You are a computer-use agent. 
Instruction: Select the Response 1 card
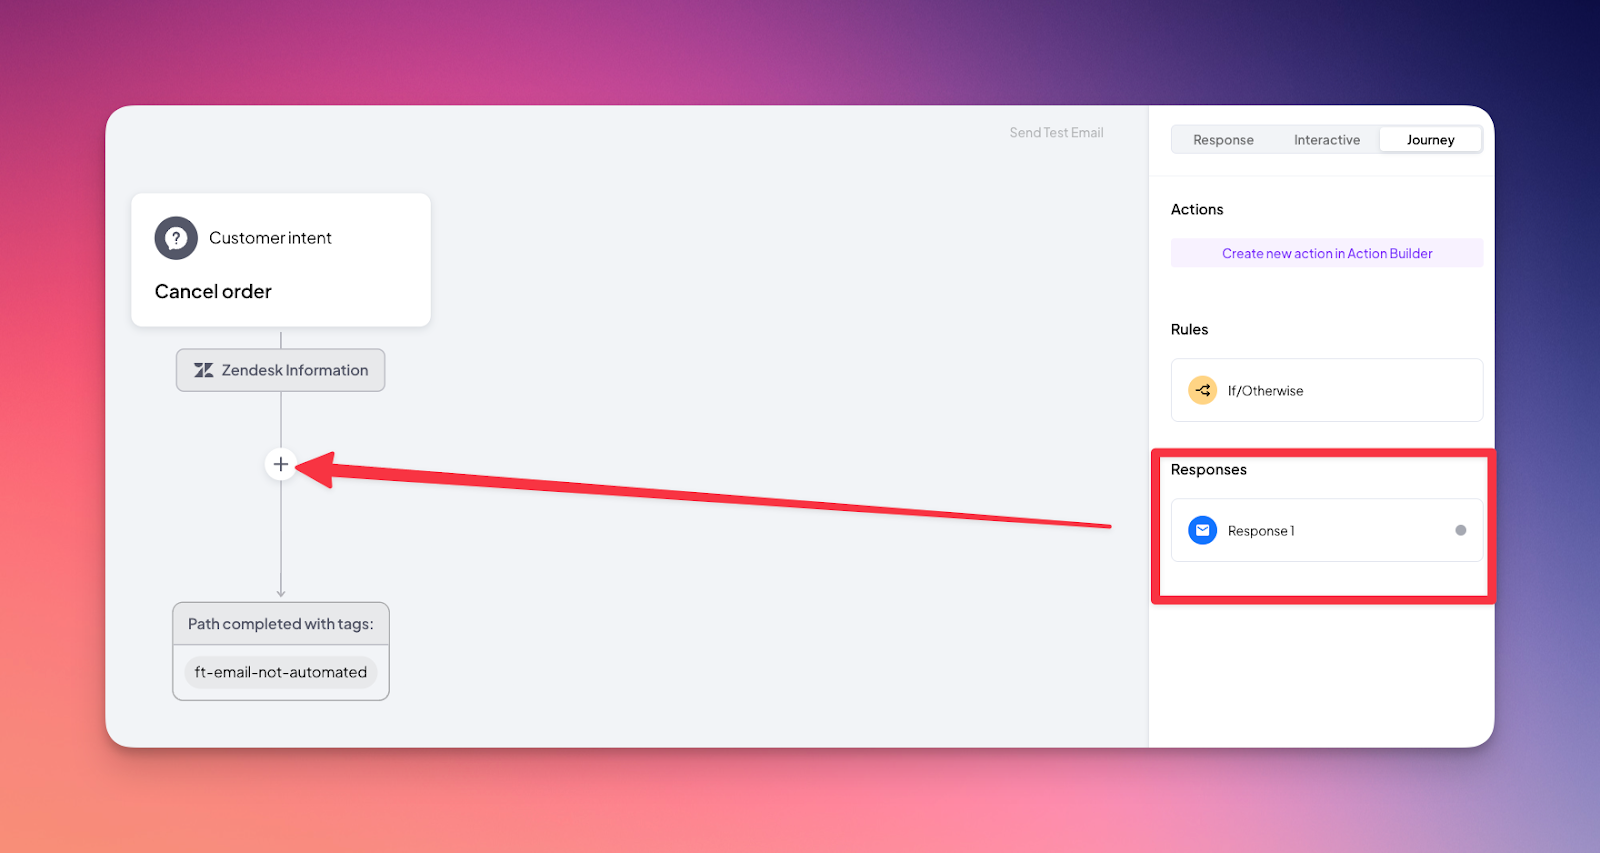(x=1327, y=530)
